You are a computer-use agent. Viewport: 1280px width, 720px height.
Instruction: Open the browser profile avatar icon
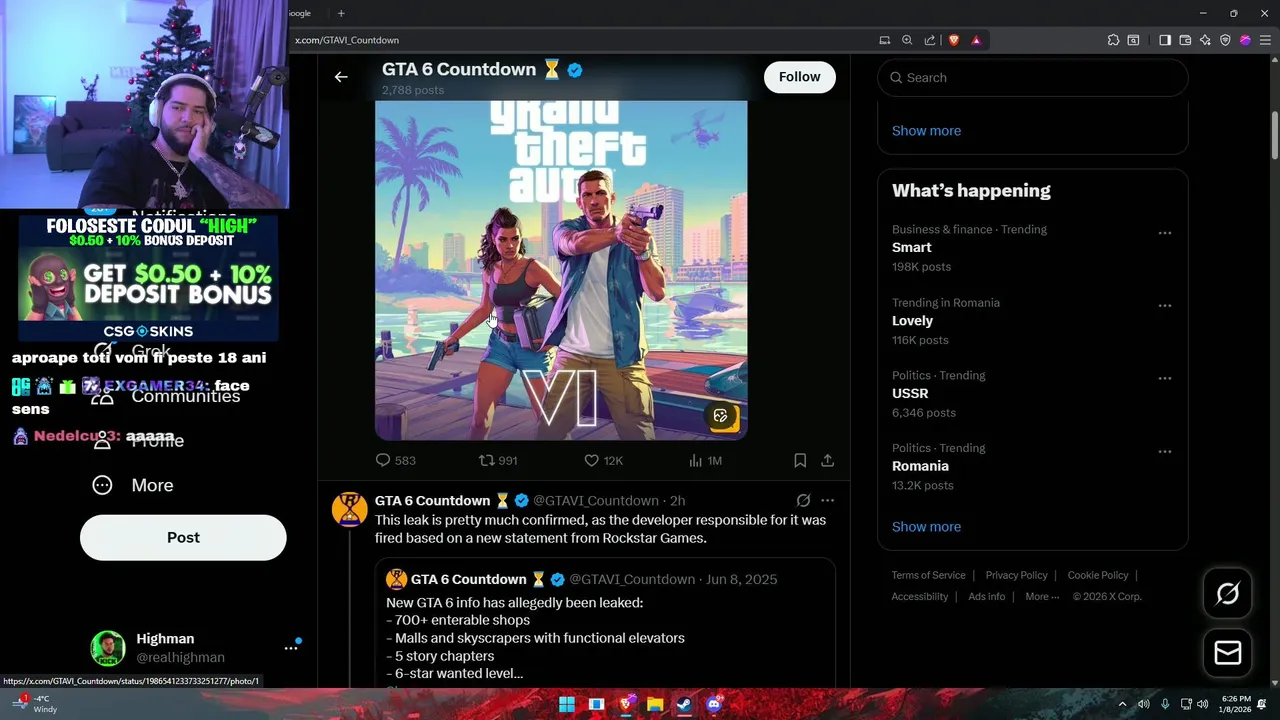[1245, 40]
